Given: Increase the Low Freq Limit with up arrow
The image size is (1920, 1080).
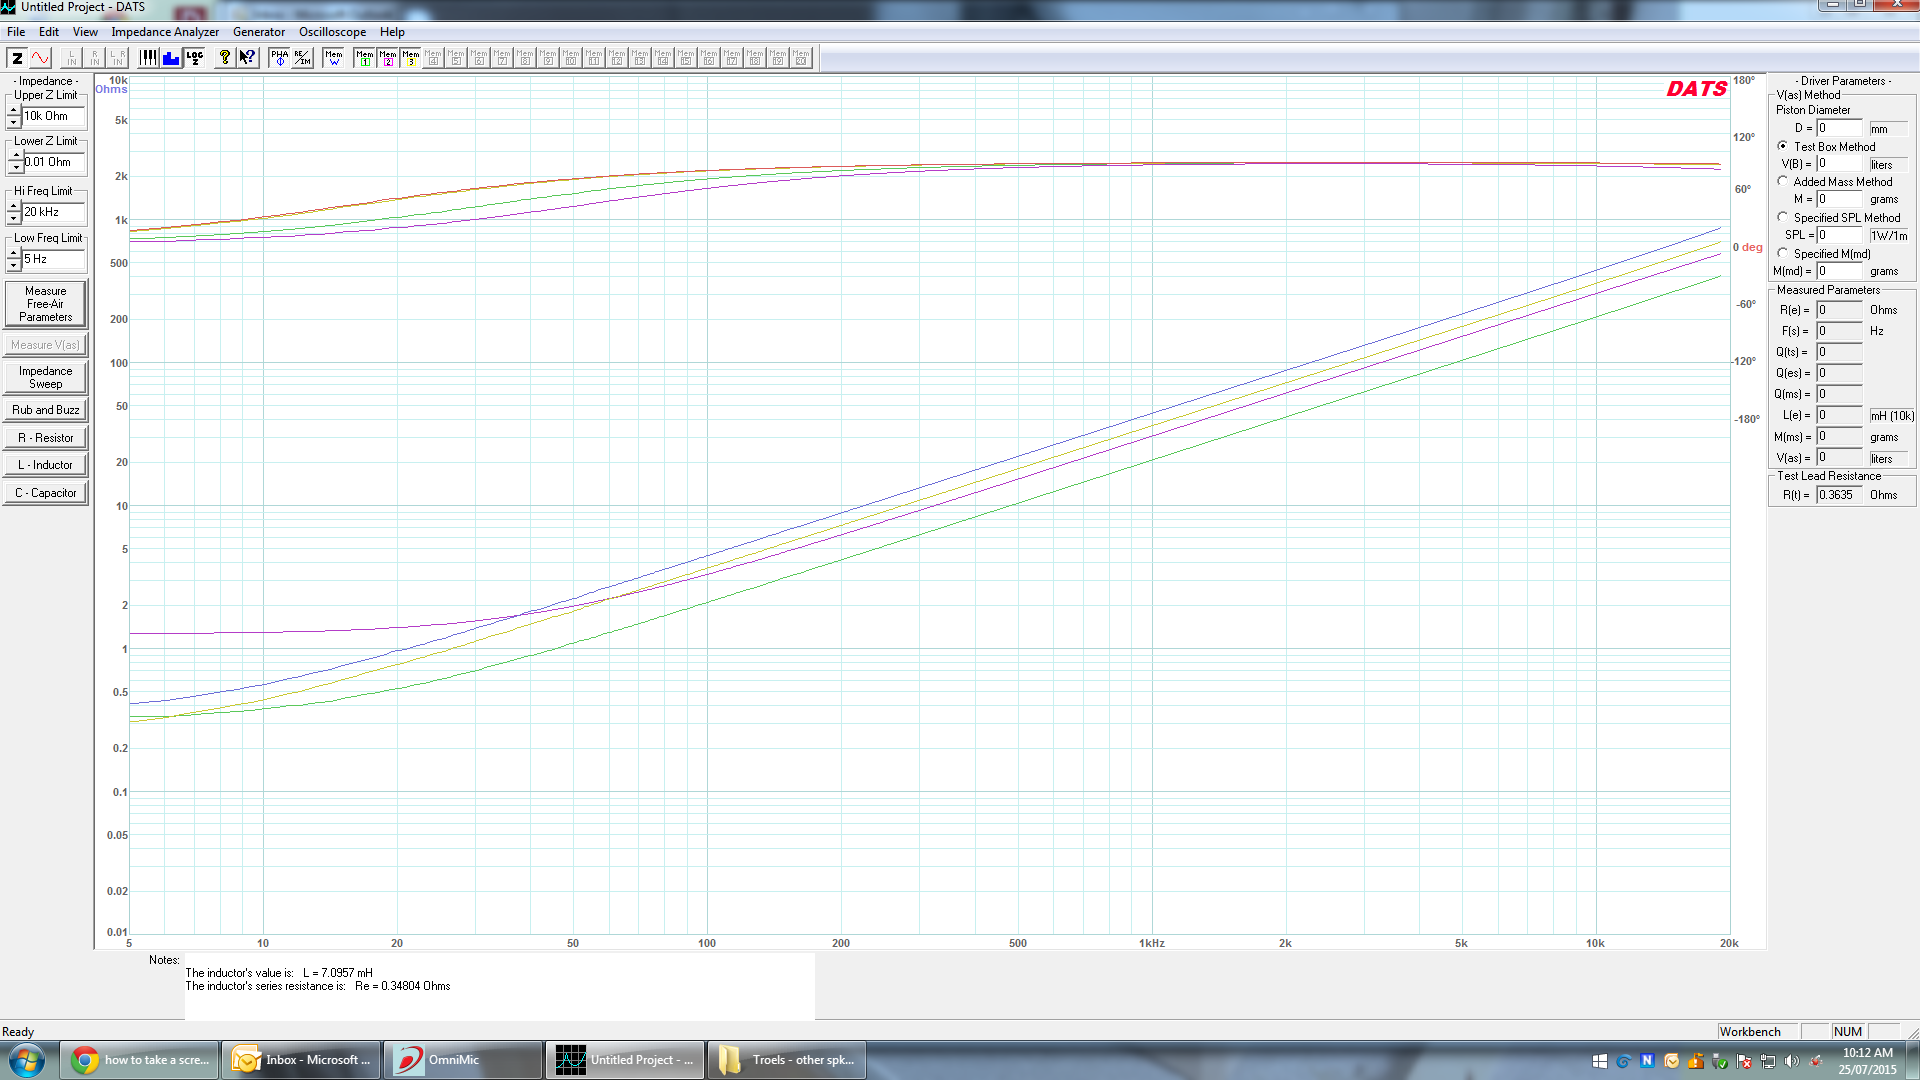Looking at the screenshot, I should [14, 253].
